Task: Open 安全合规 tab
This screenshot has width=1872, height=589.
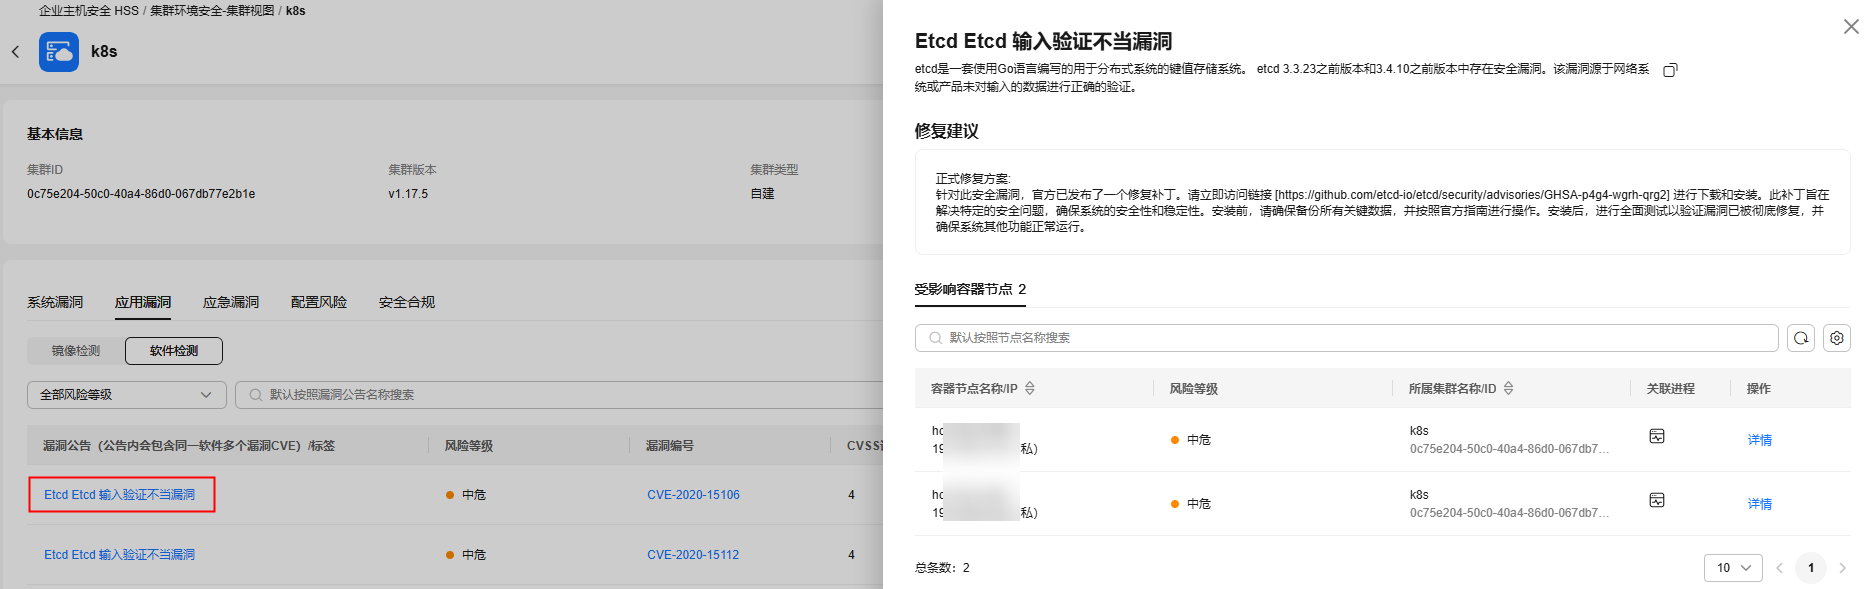Action: point(406,302)
